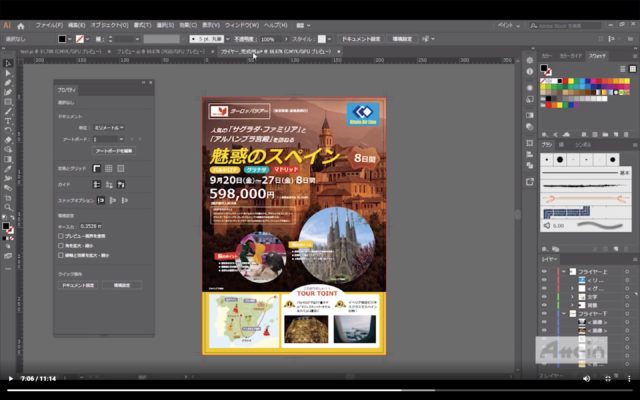Click 環境設定 button in control bar
This screenshot has width=640, height=400.
coord(402,39)
